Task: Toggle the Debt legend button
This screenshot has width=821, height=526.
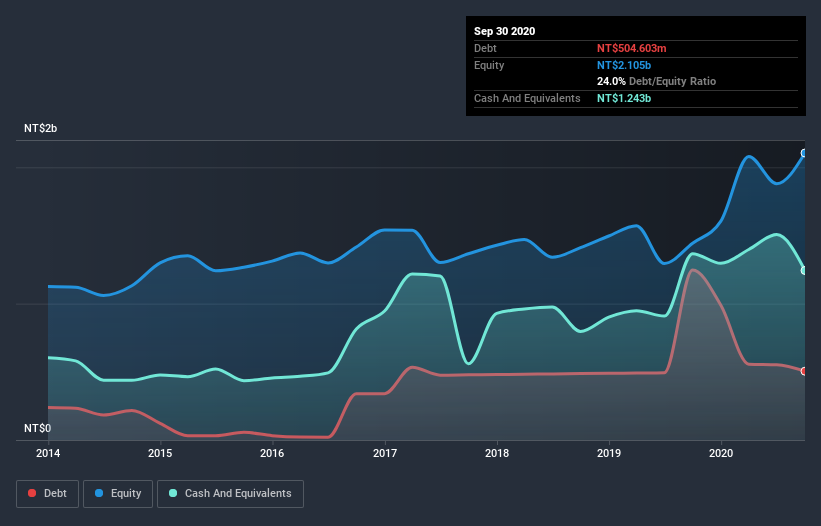Action: coord(48,494)
